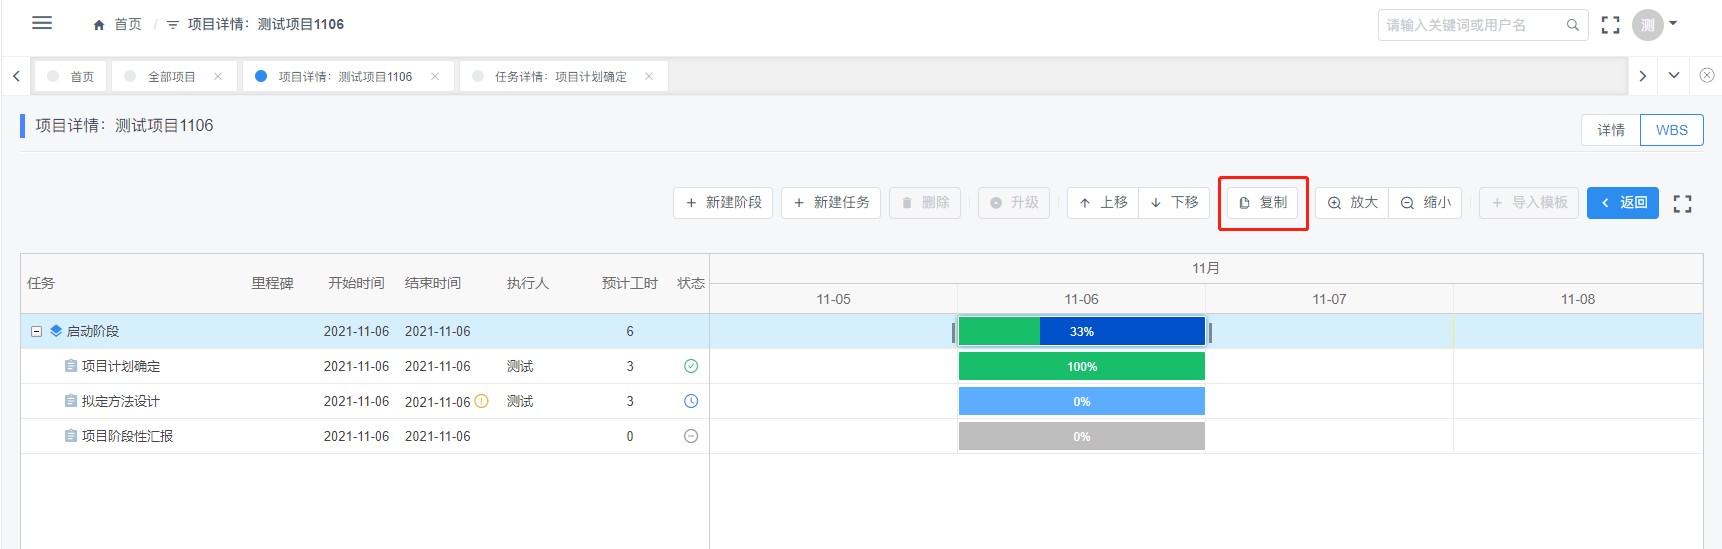Click the 启动阶段 layers icon
1722x549 pixels.
(56, 331)
